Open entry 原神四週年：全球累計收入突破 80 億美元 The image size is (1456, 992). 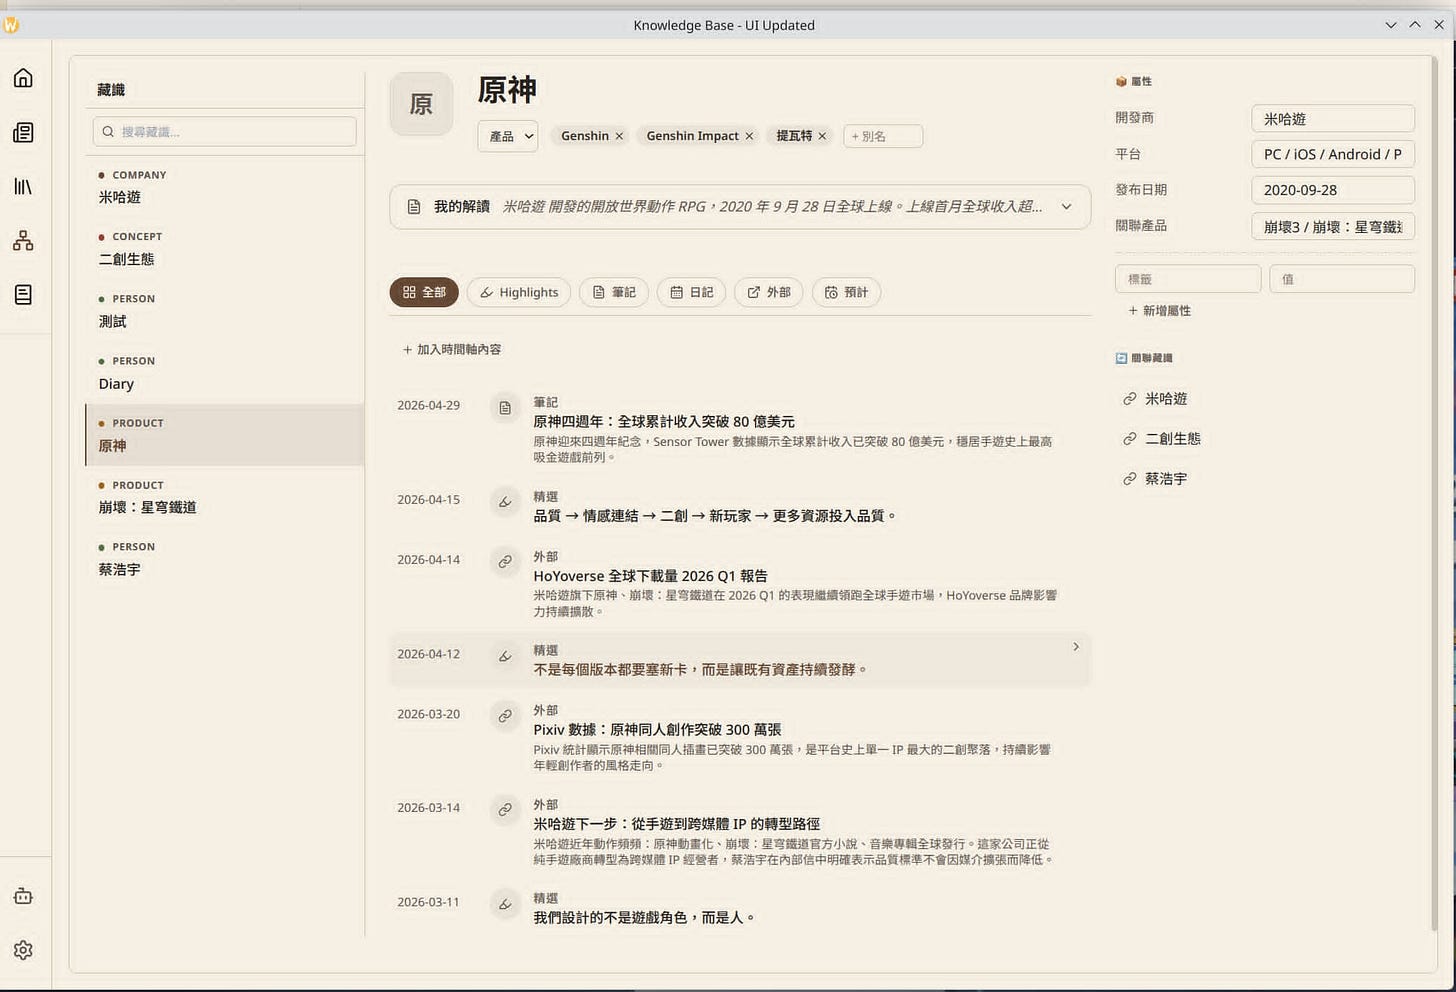click(664, 422)
